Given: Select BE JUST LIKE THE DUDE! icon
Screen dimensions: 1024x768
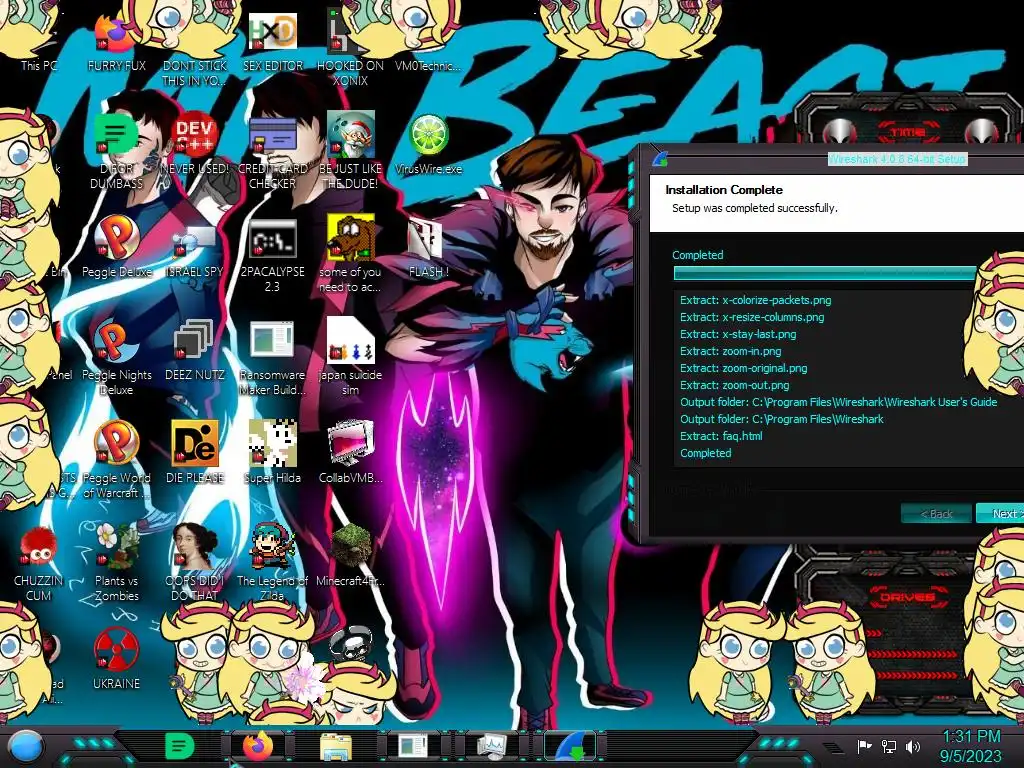Looking at the screenshot, I should 350,150.
